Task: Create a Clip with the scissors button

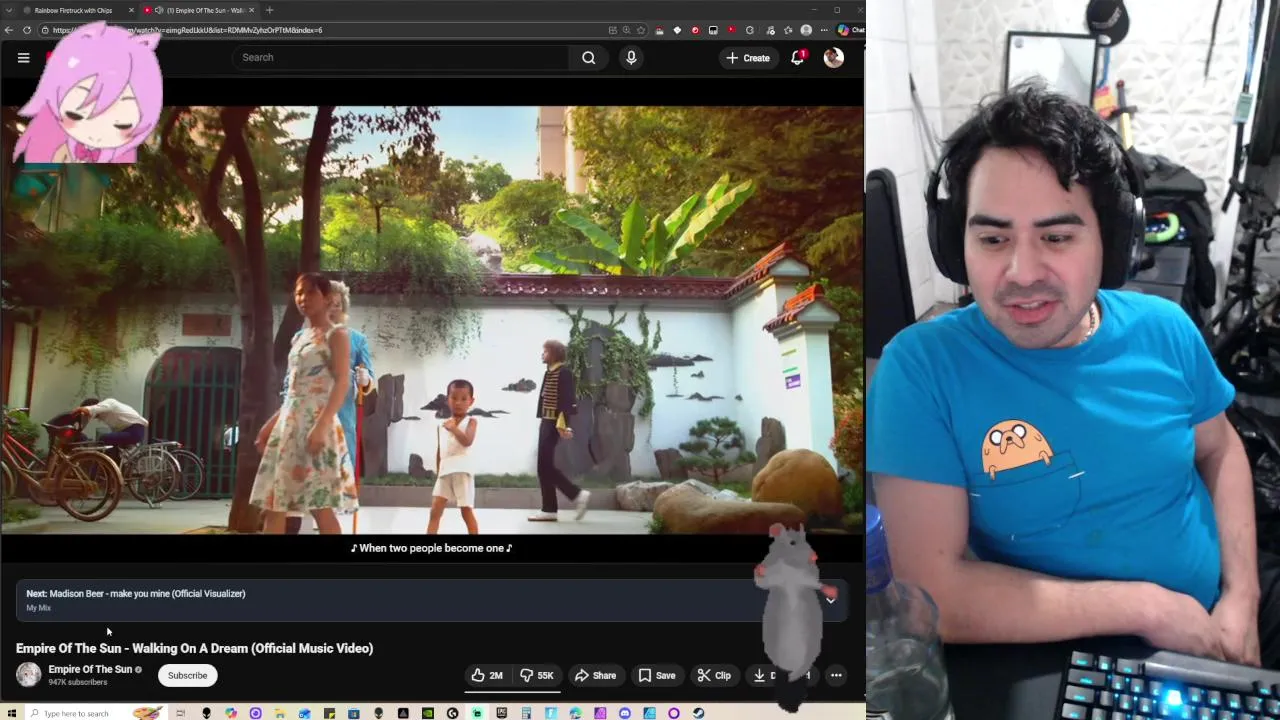Action: point(714,675)
